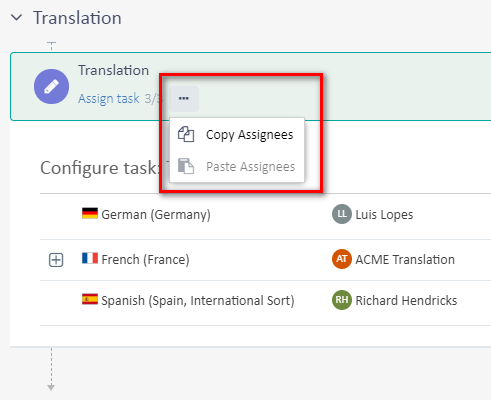
Task: Click the RH avatar for Richard Hendricks
Action: [x=342, y=300]
